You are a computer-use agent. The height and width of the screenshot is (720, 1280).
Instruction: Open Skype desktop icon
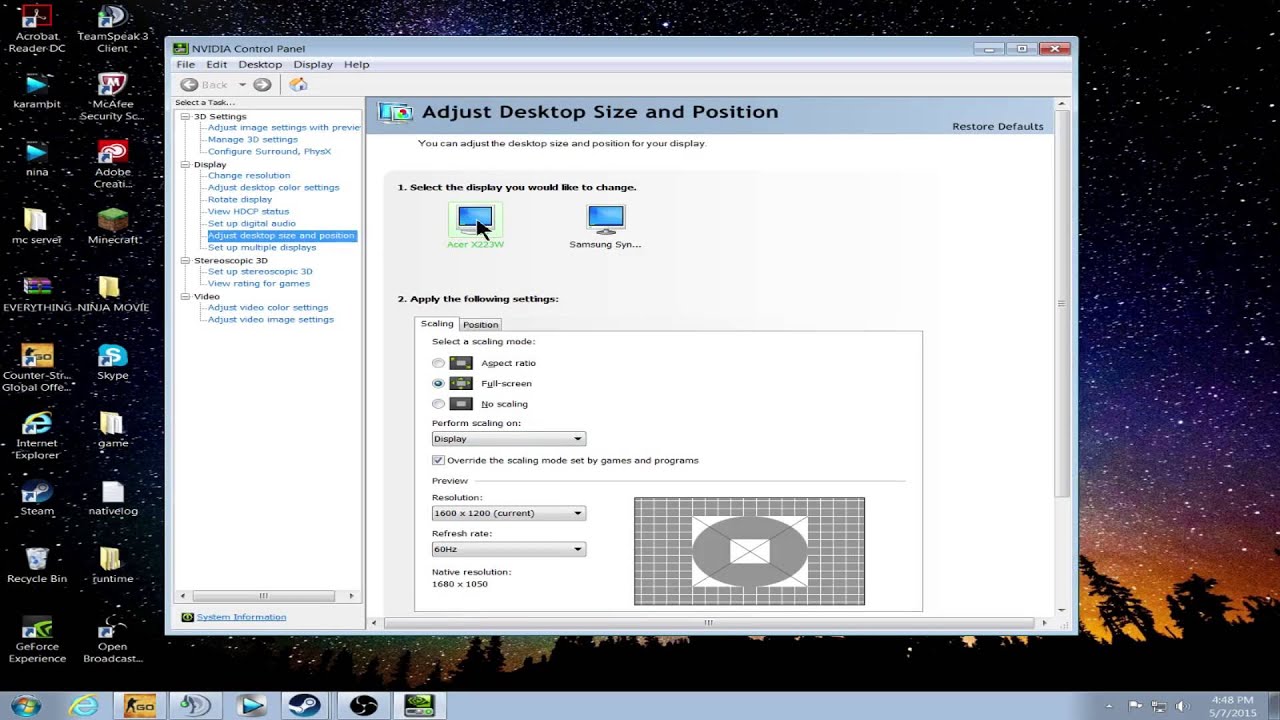coord(113,362)
